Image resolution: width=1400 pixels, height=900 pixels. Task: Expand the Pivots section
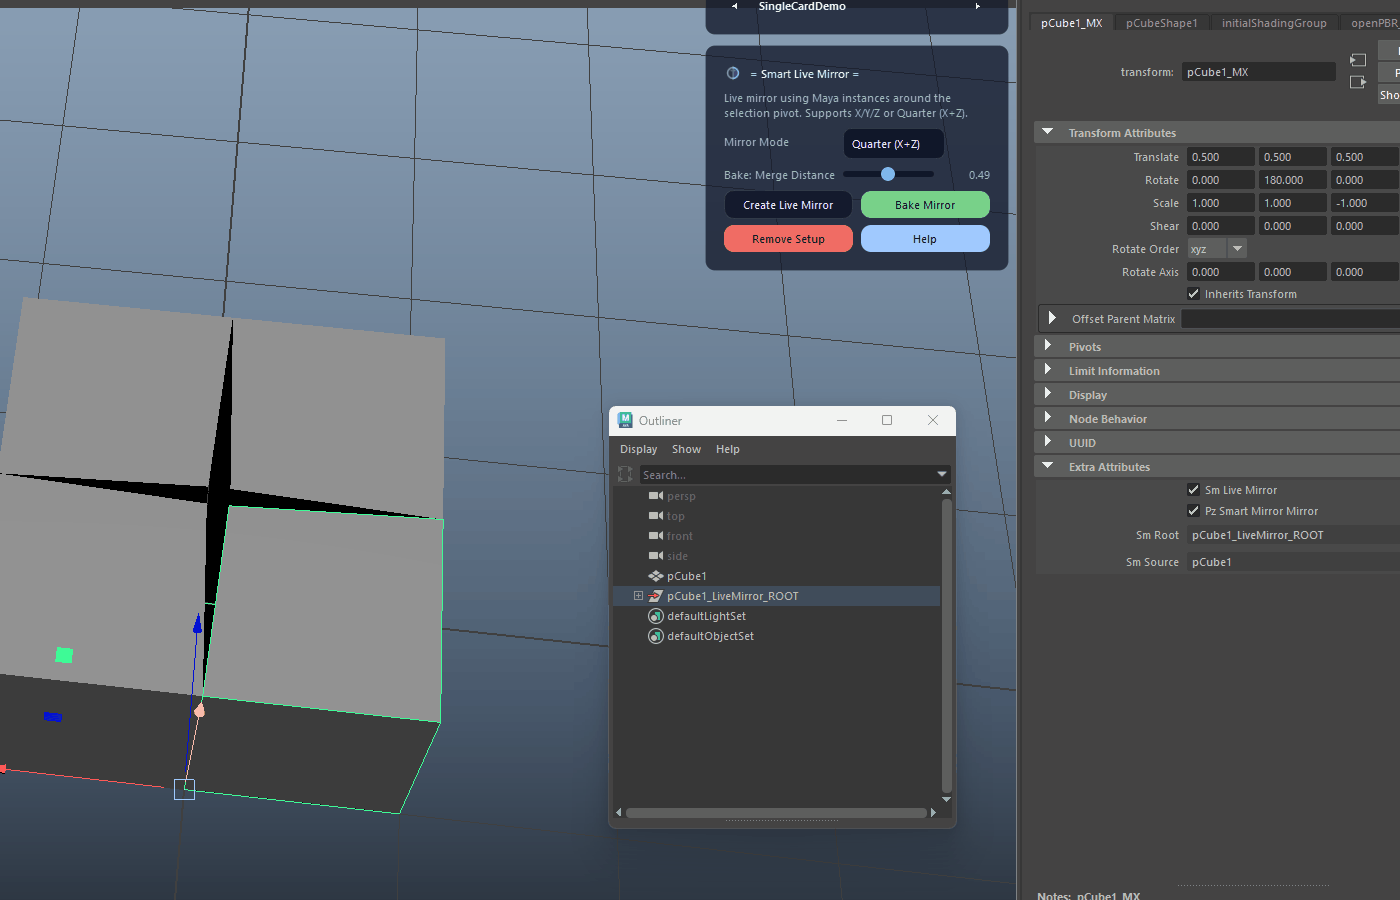(x=1048, y=346)
